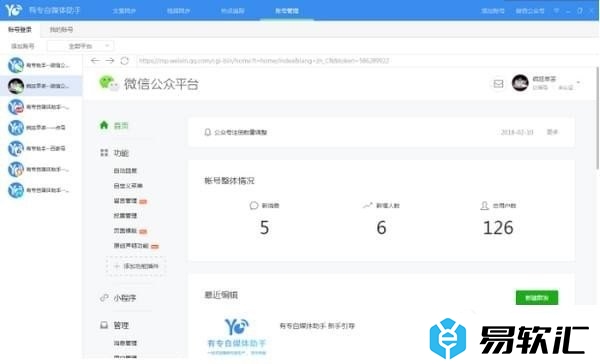Open the 账号登录 sub-tab
This screenshot has height=364, width=600.
20,29
